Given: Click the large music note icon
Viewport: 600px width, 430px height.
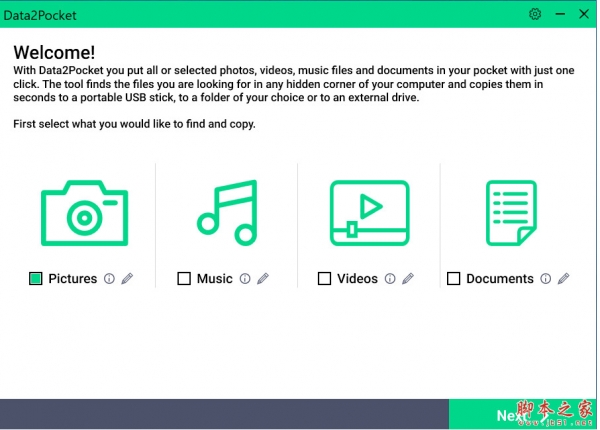Looking at the screenshot, I should point(227,213).
